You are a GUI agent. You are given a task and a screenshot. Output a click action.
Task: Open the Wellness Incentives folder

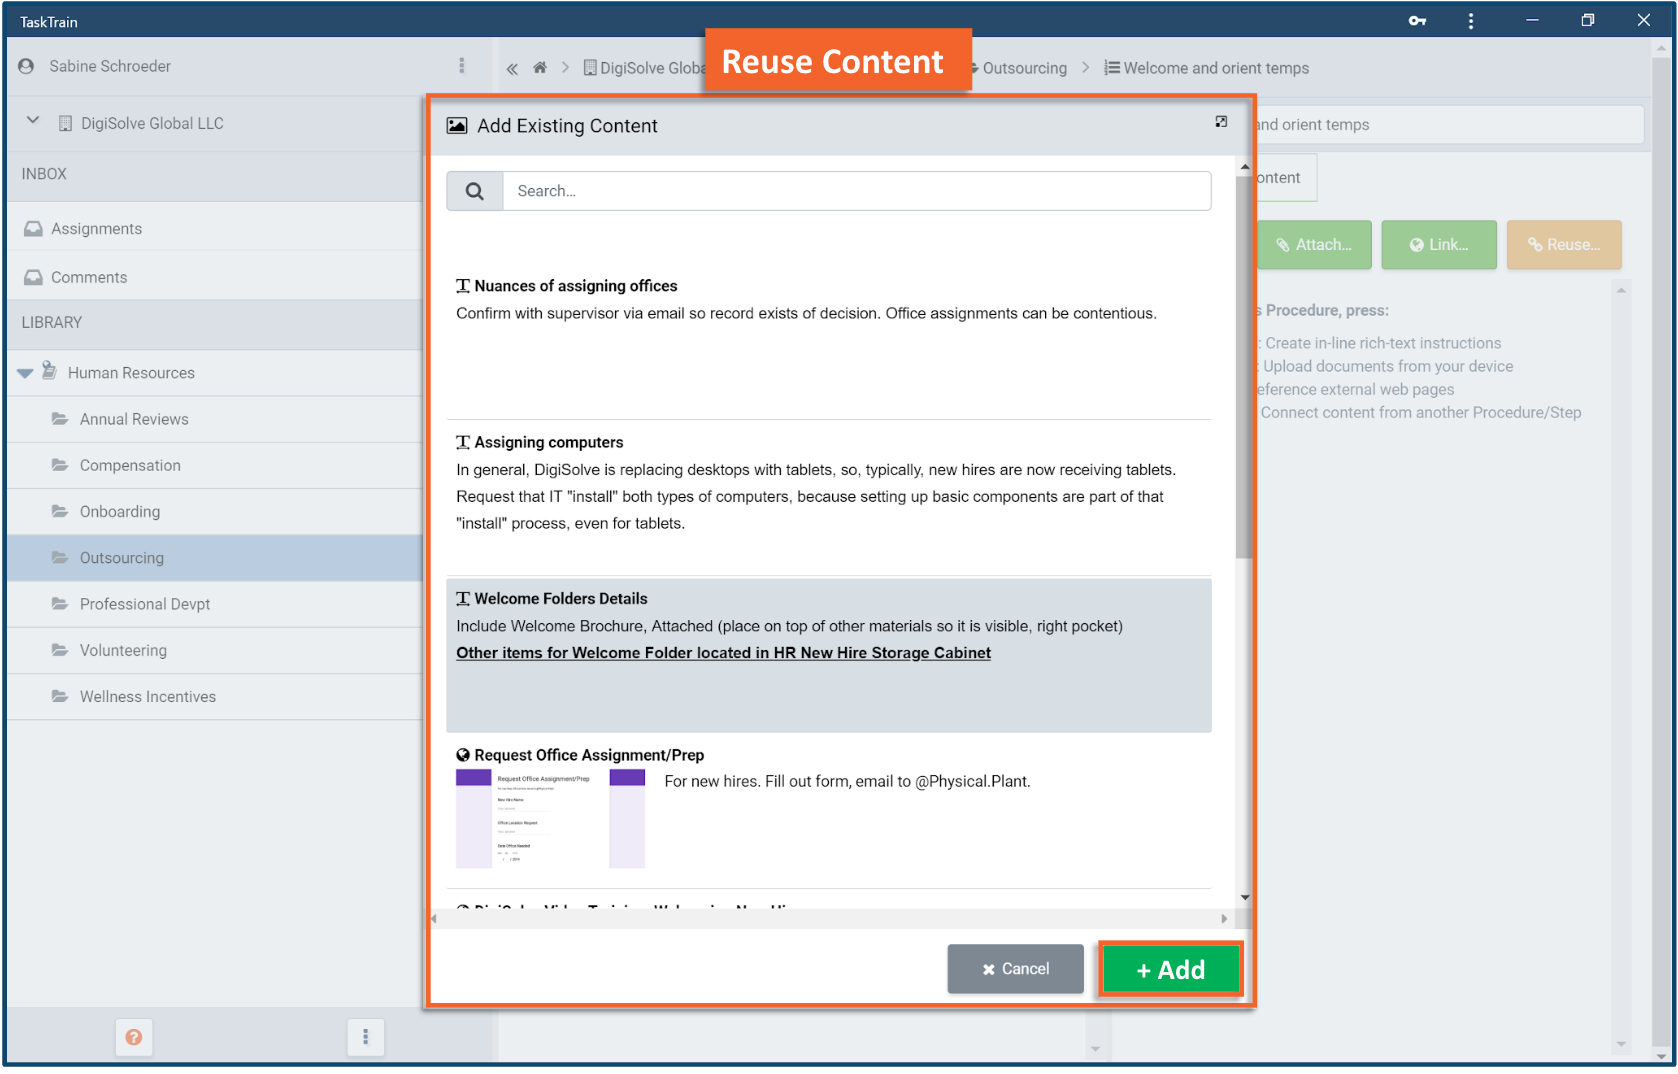point(148,697)
